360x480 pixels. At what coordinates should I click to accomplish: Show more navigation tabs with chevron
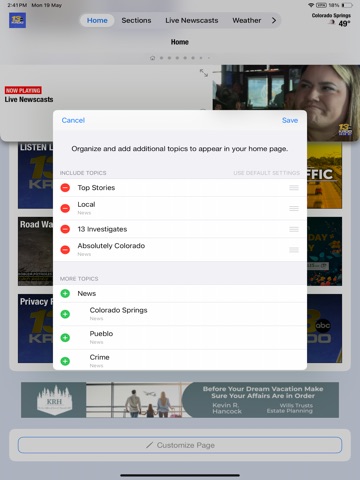point(274,20)
